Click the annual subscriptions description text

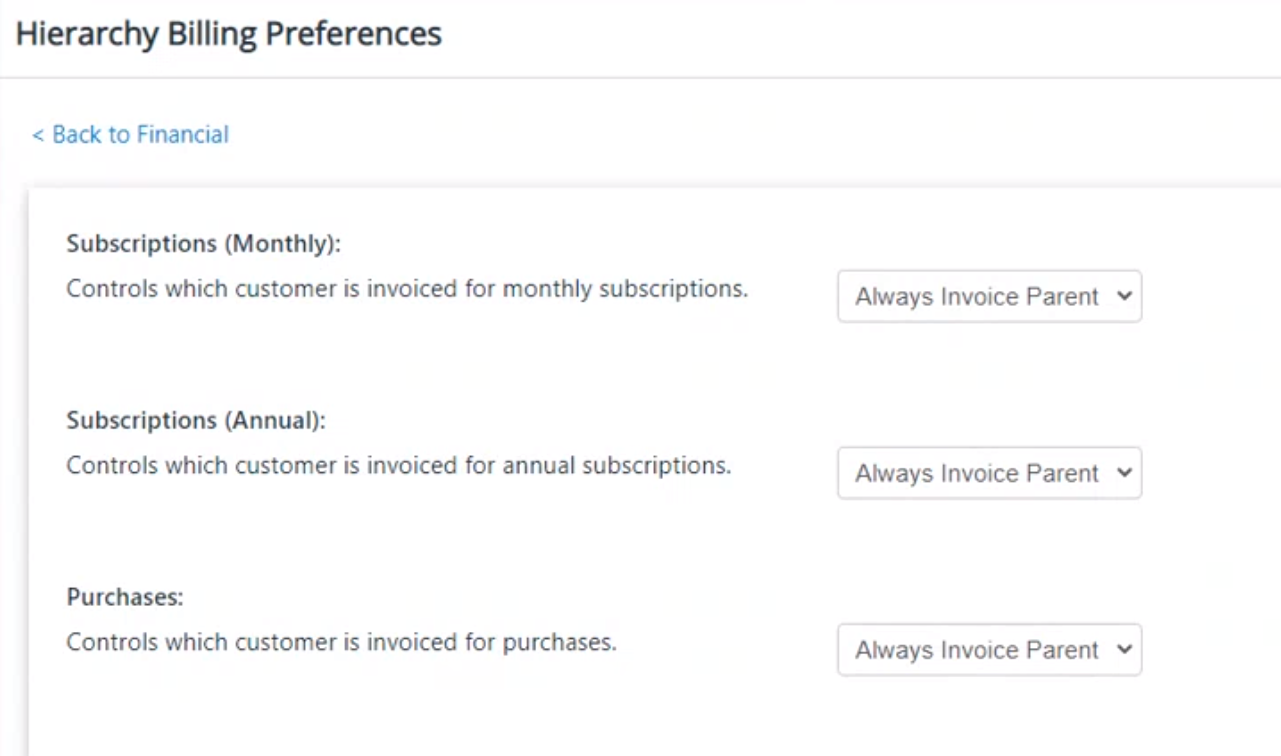click(399, 465)
